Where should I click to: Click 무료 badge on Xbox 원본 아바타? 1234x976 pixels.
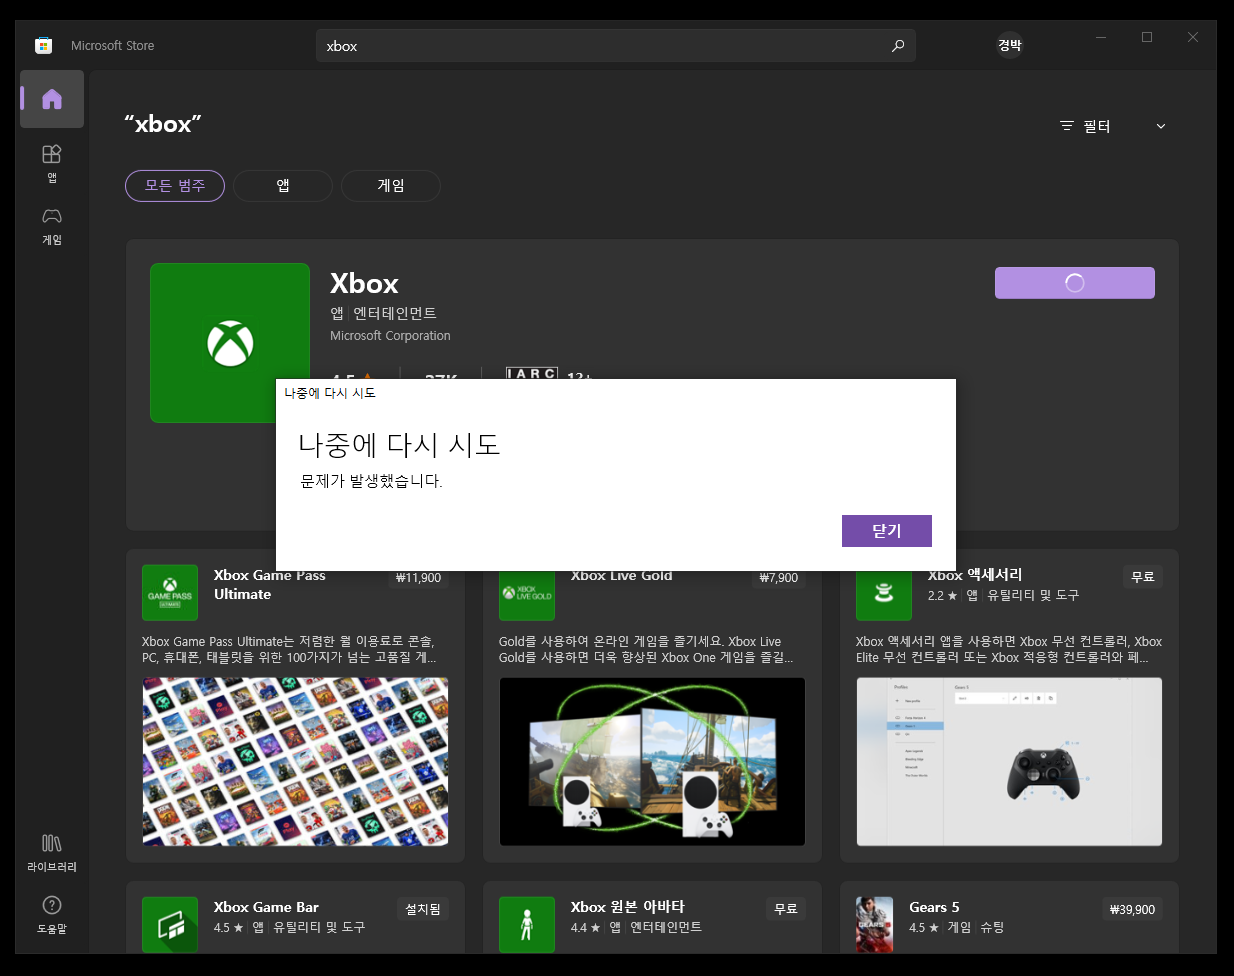pos(786,909)
